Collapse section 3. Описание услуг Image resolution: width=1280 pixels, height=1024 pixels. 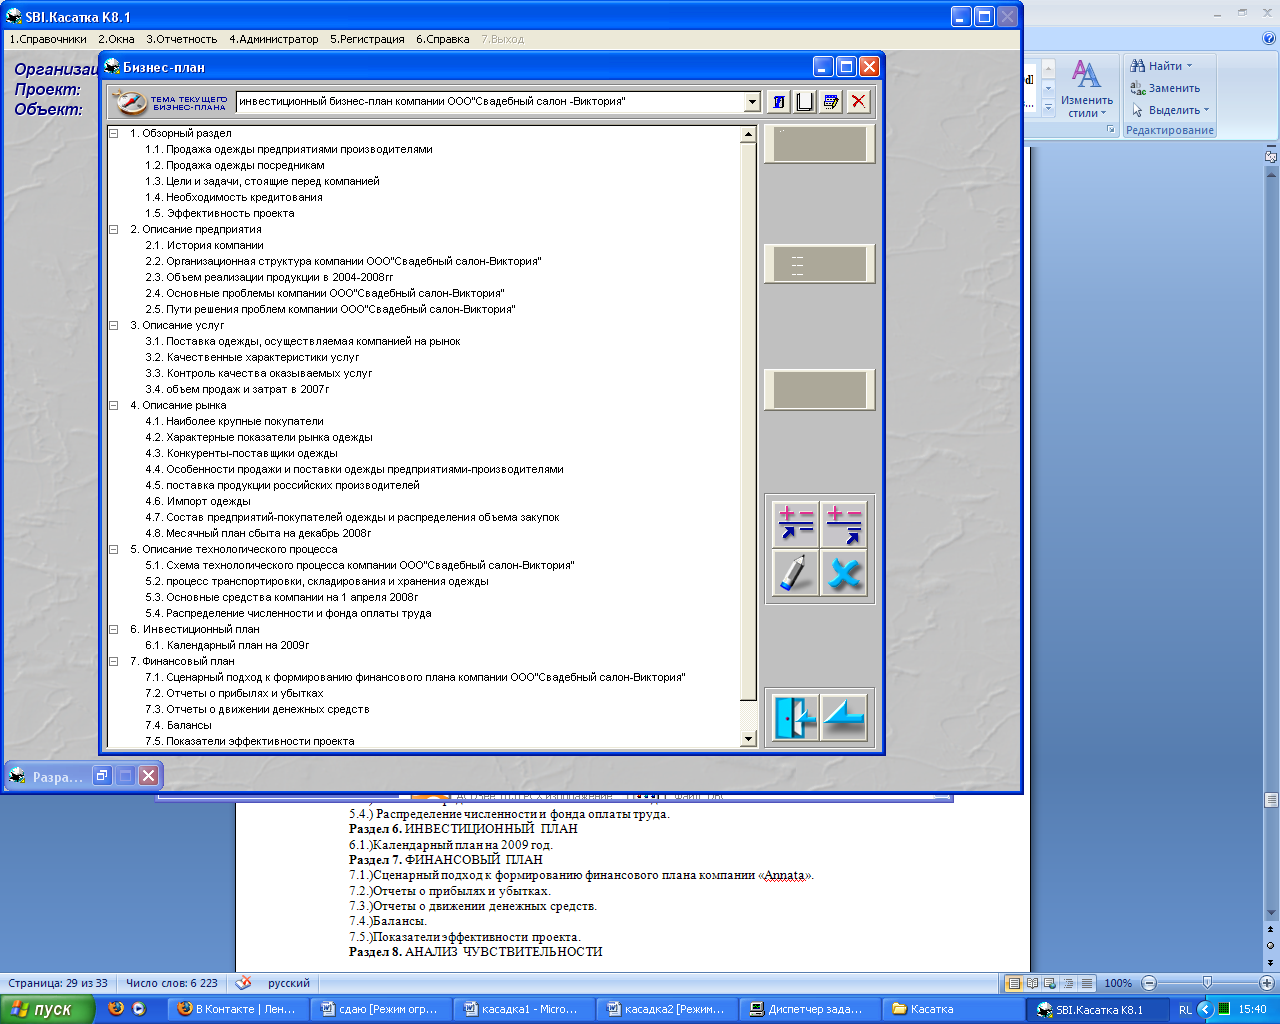click(x=113, y=325)
